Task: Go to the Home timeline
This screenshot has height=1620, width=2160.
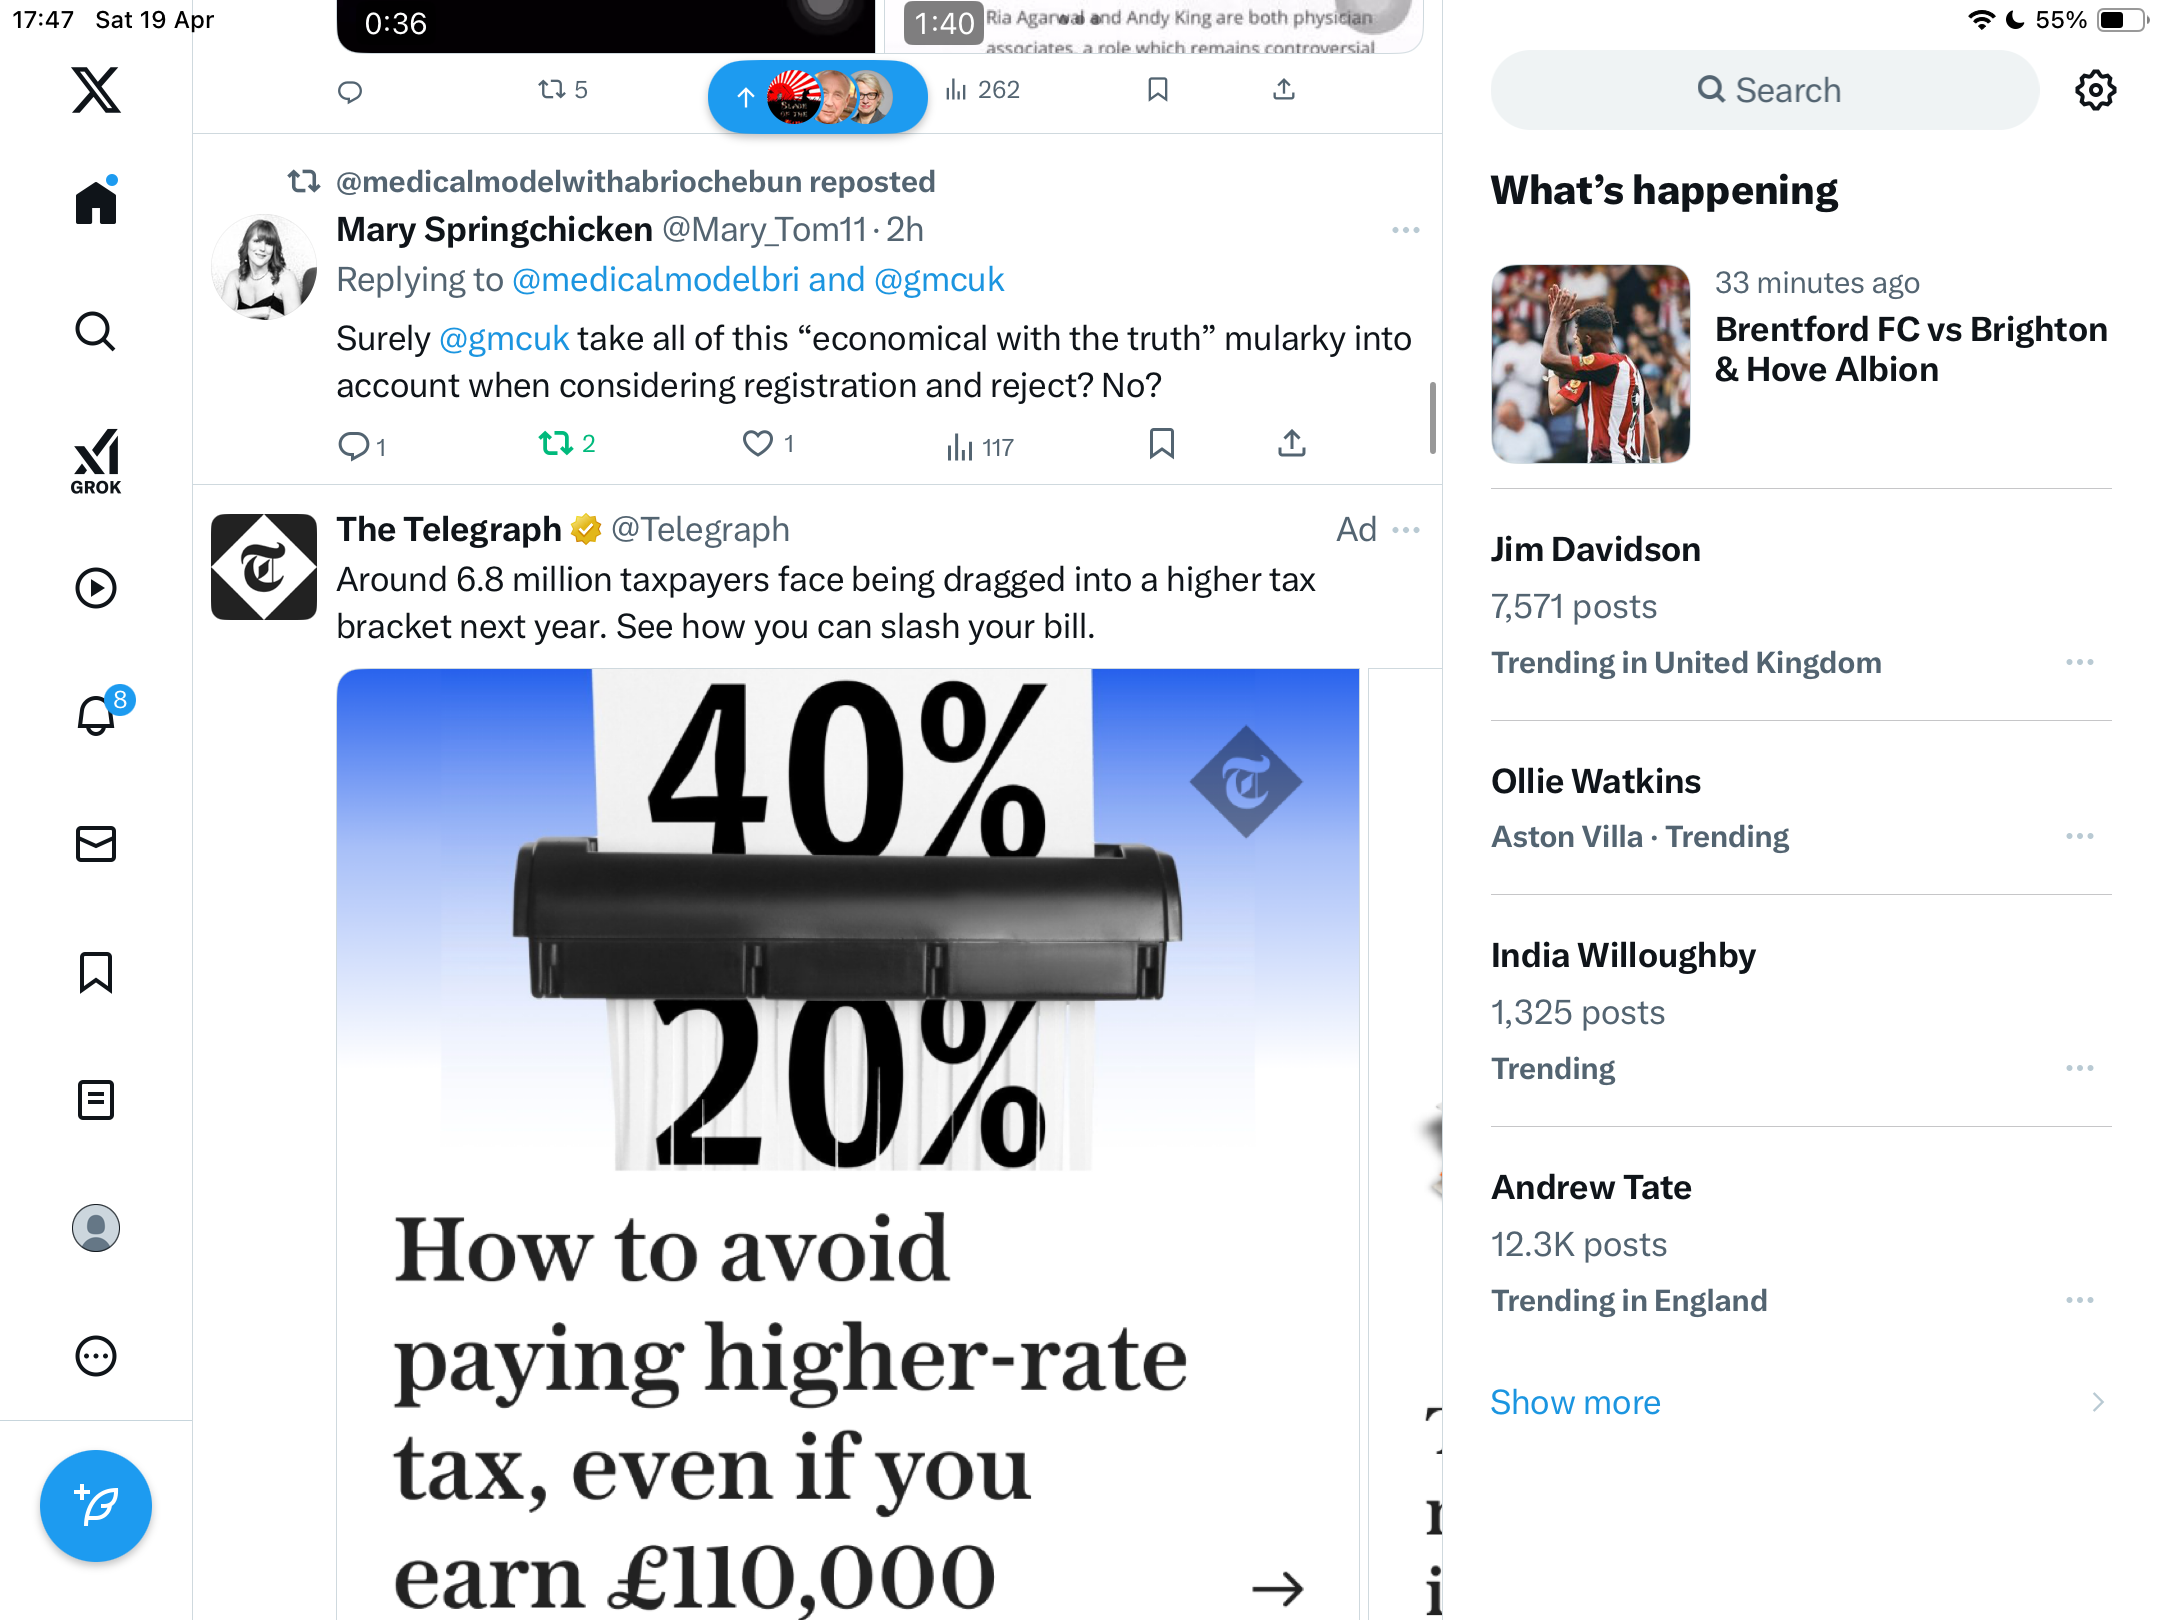Action: click(x=96, y=201)
